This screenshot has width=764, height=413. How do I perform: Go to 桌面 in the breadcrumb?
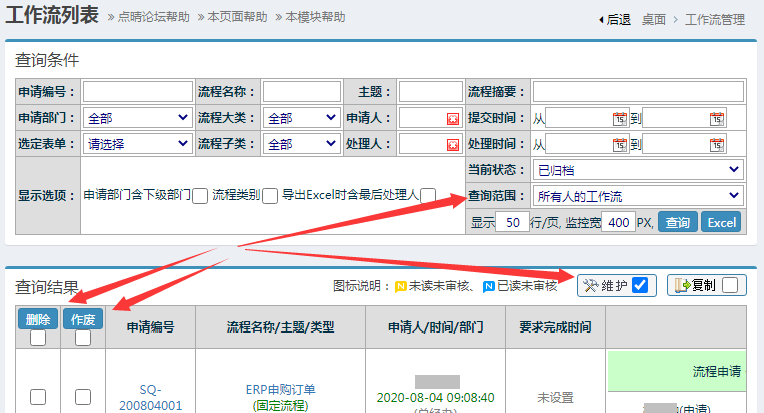[x=654, y=19]
